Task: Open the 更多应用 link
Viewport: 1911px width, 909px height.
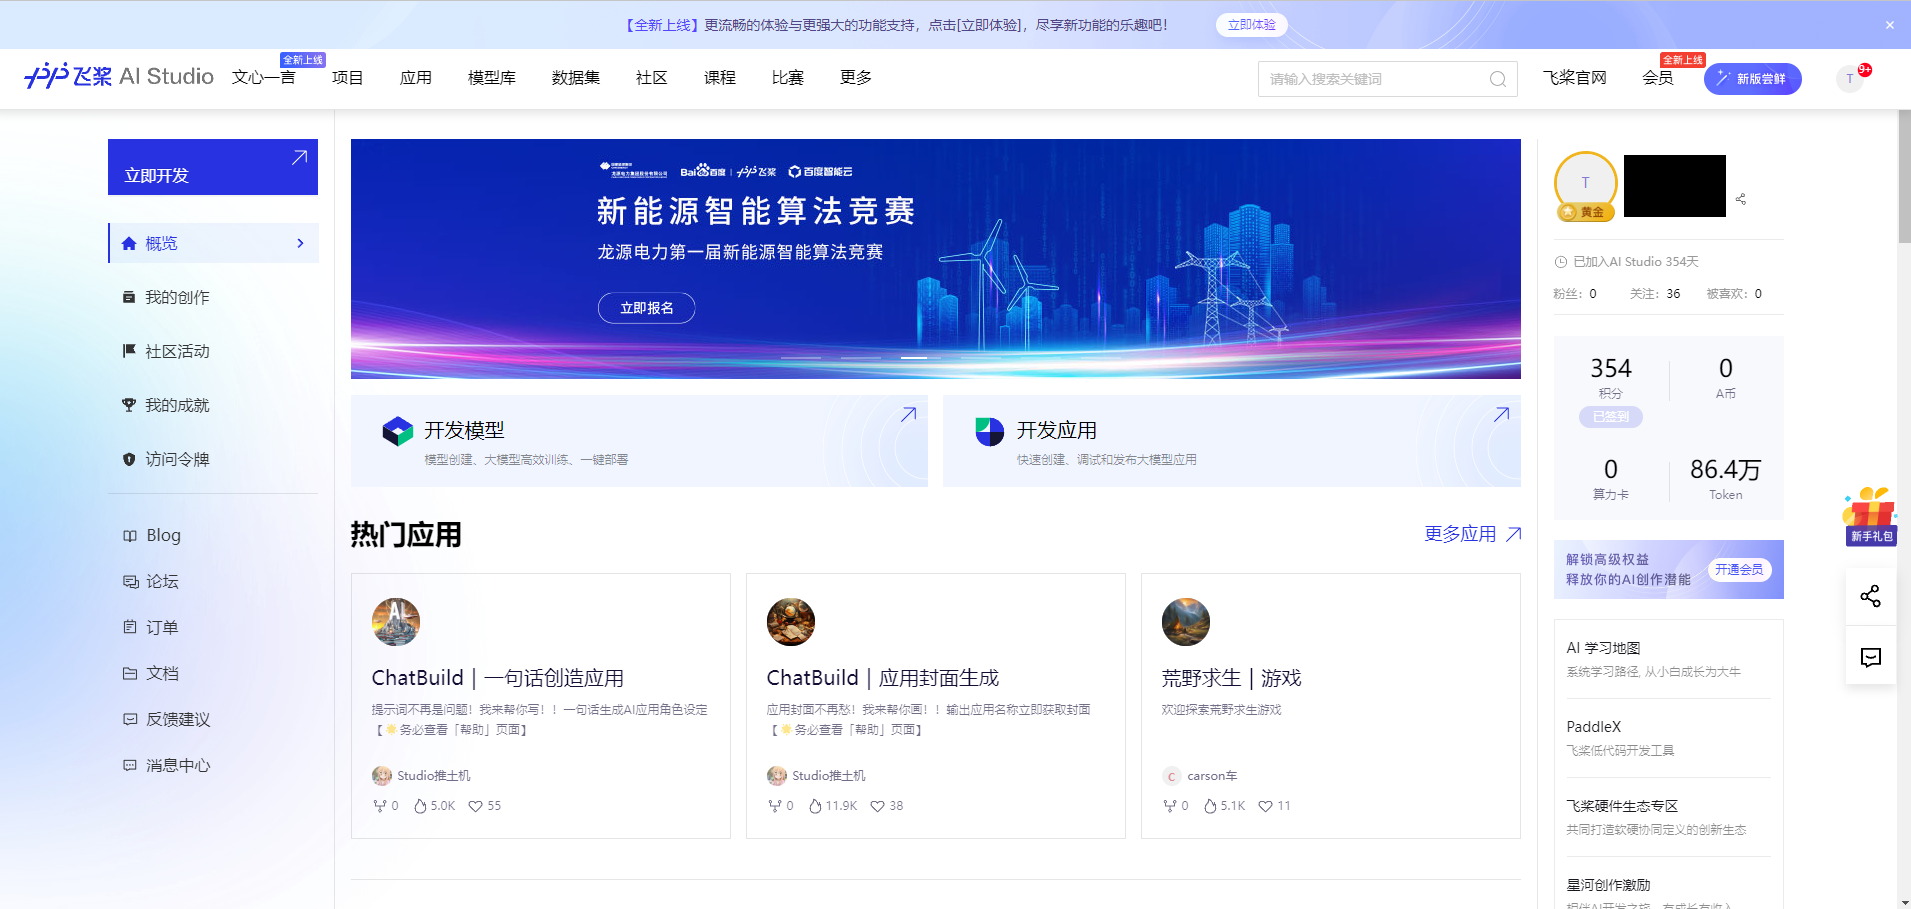Action: [x=1472, y=534]
